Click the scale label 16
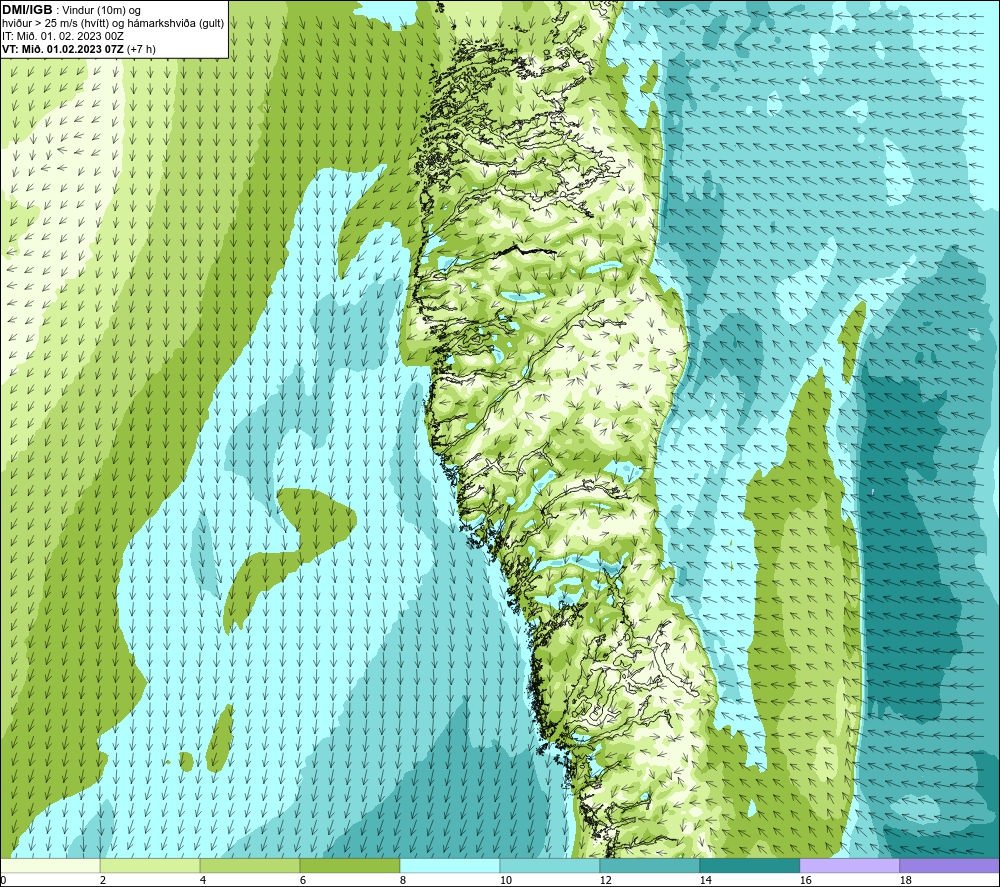Viewport: 1000px width, 887px height. [806, 881]
